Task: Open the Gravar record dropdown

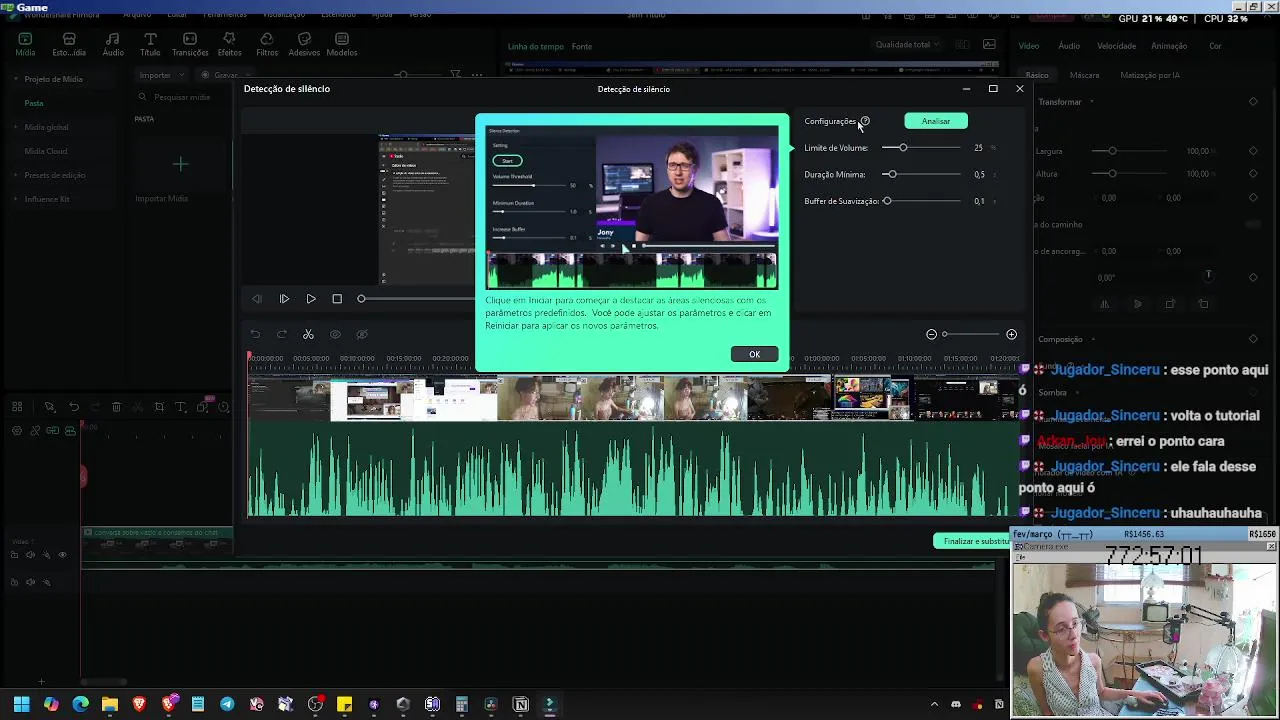Action: click(225, 75)
